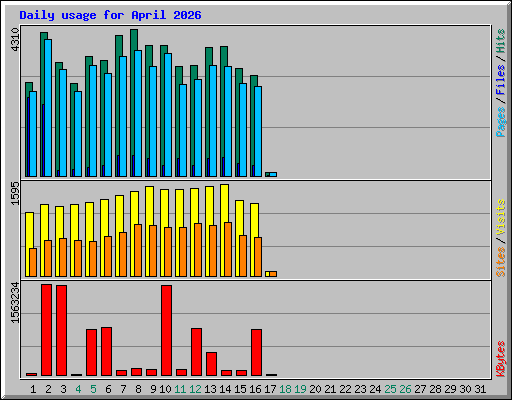Image resolution: width=512 pixels, height=400 pixels.
Task: Click day 8 on the x-axis
Action: (x=138, y=389)
